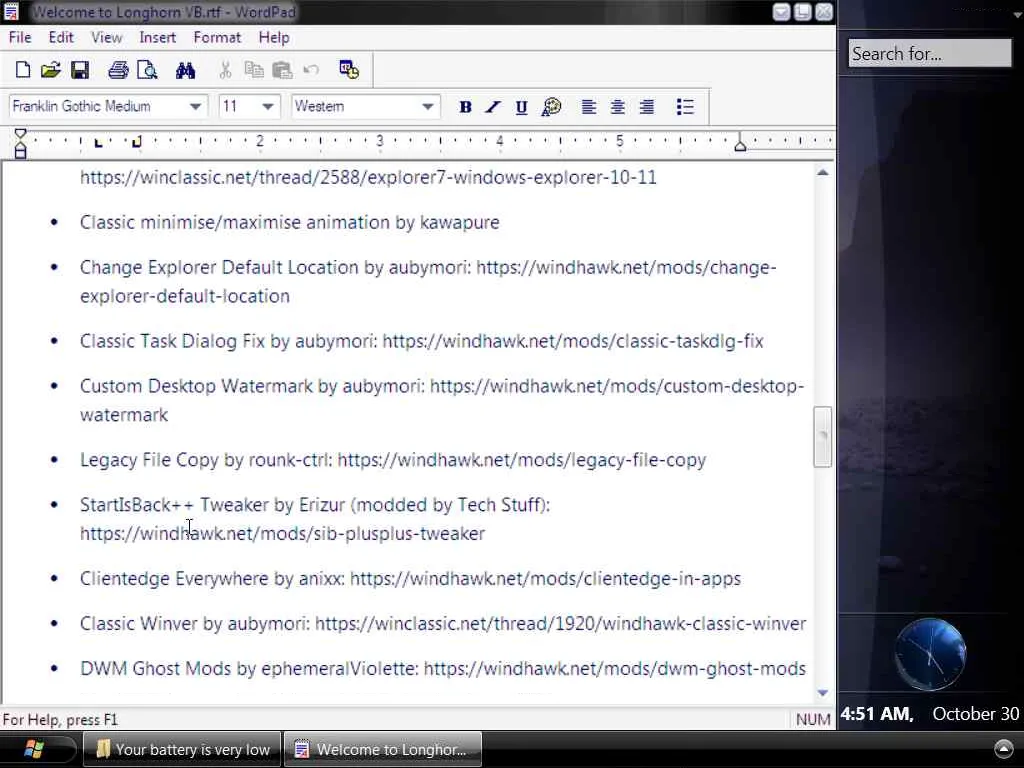Click the analog clock sidebar gadget
The image size is (1024, 768).
click(x=930, y=654)
